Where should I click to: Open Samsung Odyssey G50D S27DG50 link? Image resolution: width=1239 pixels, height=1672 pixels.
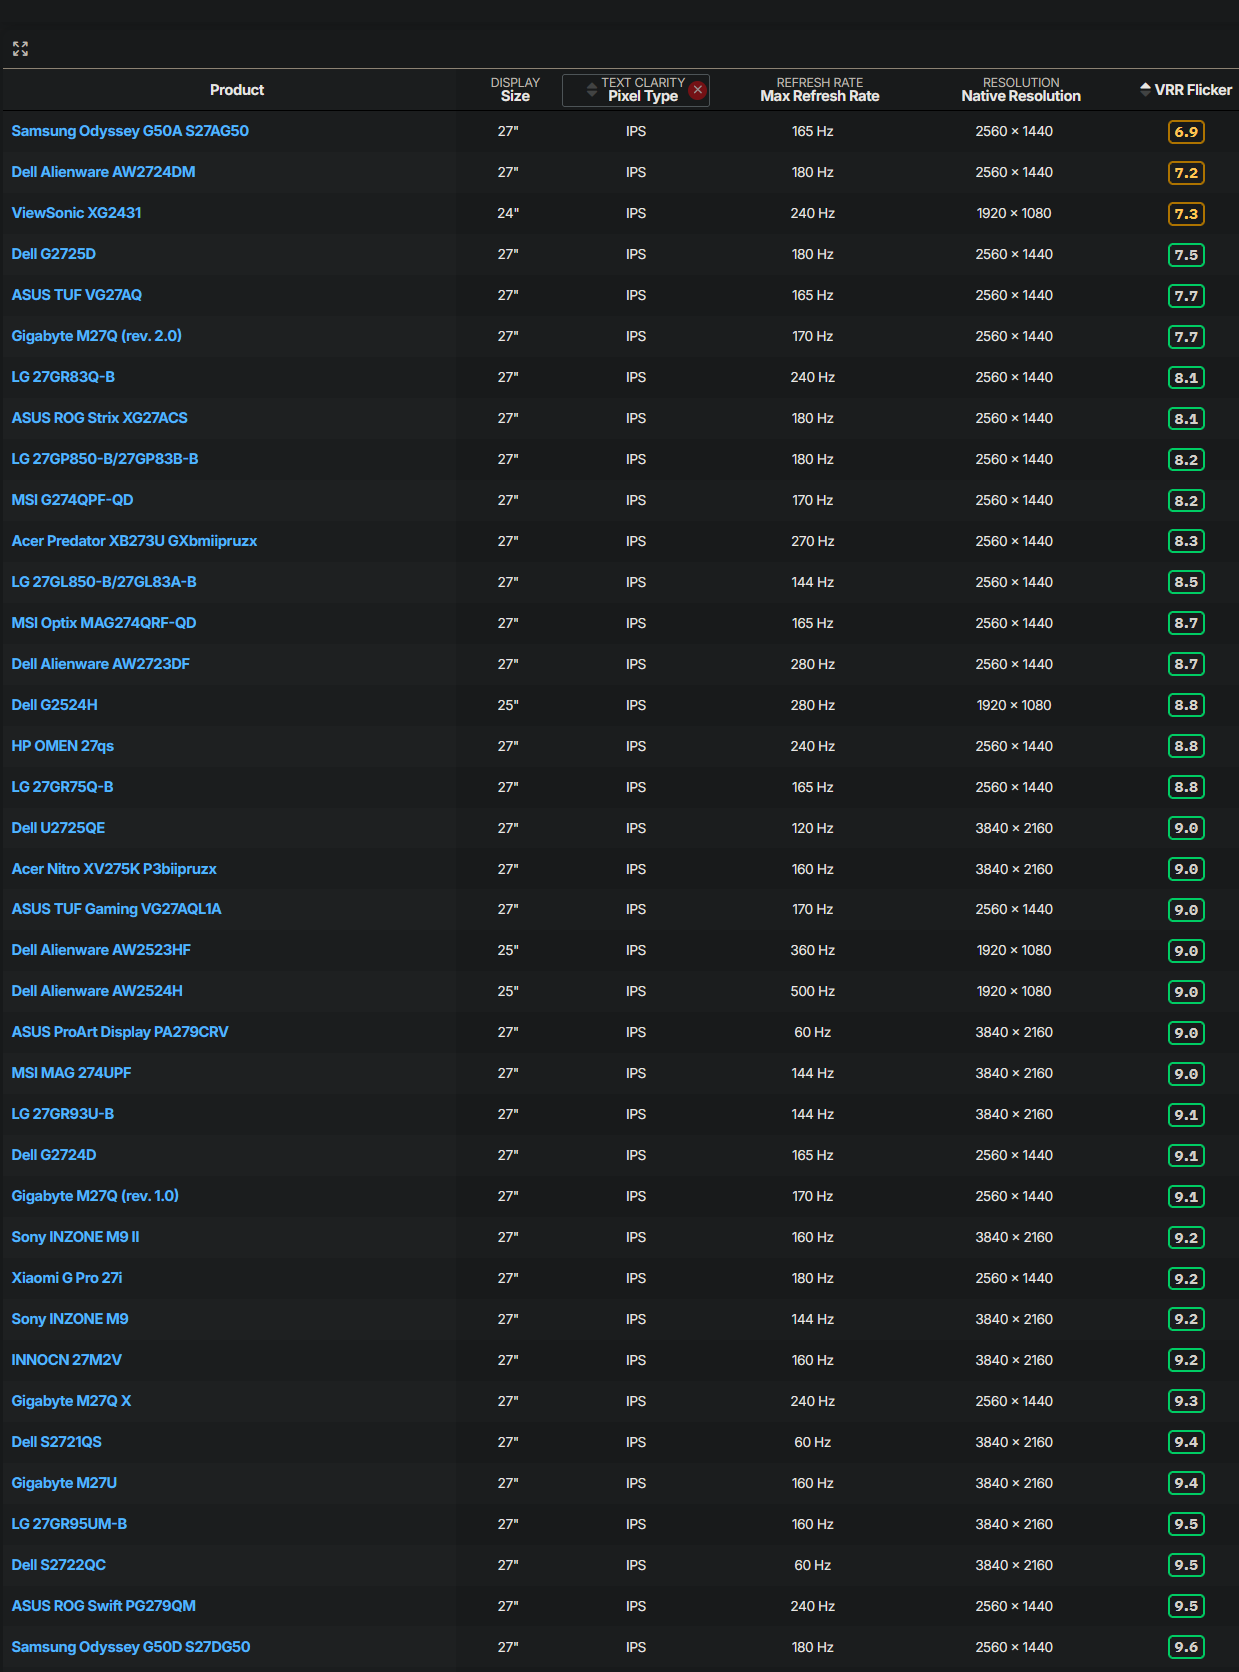[131, 1647]
